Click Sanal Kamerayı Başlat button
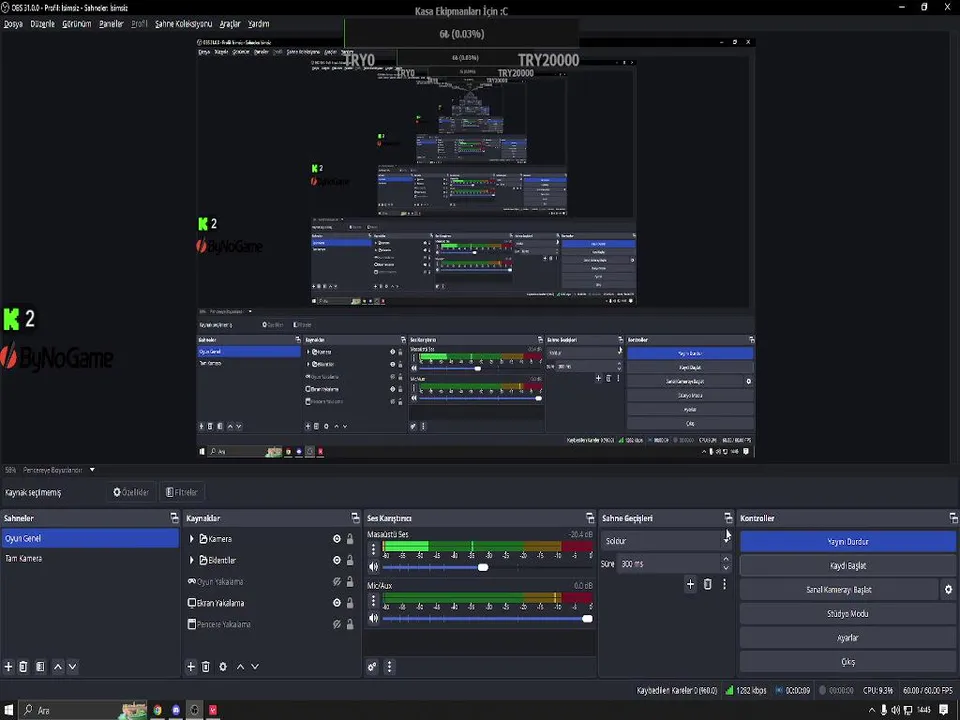Viewport: 960px width, 720px height. (839, 590)
